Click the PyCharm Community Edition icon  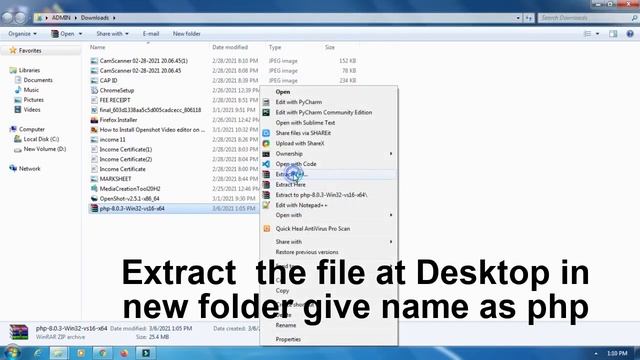coord(266,112)
